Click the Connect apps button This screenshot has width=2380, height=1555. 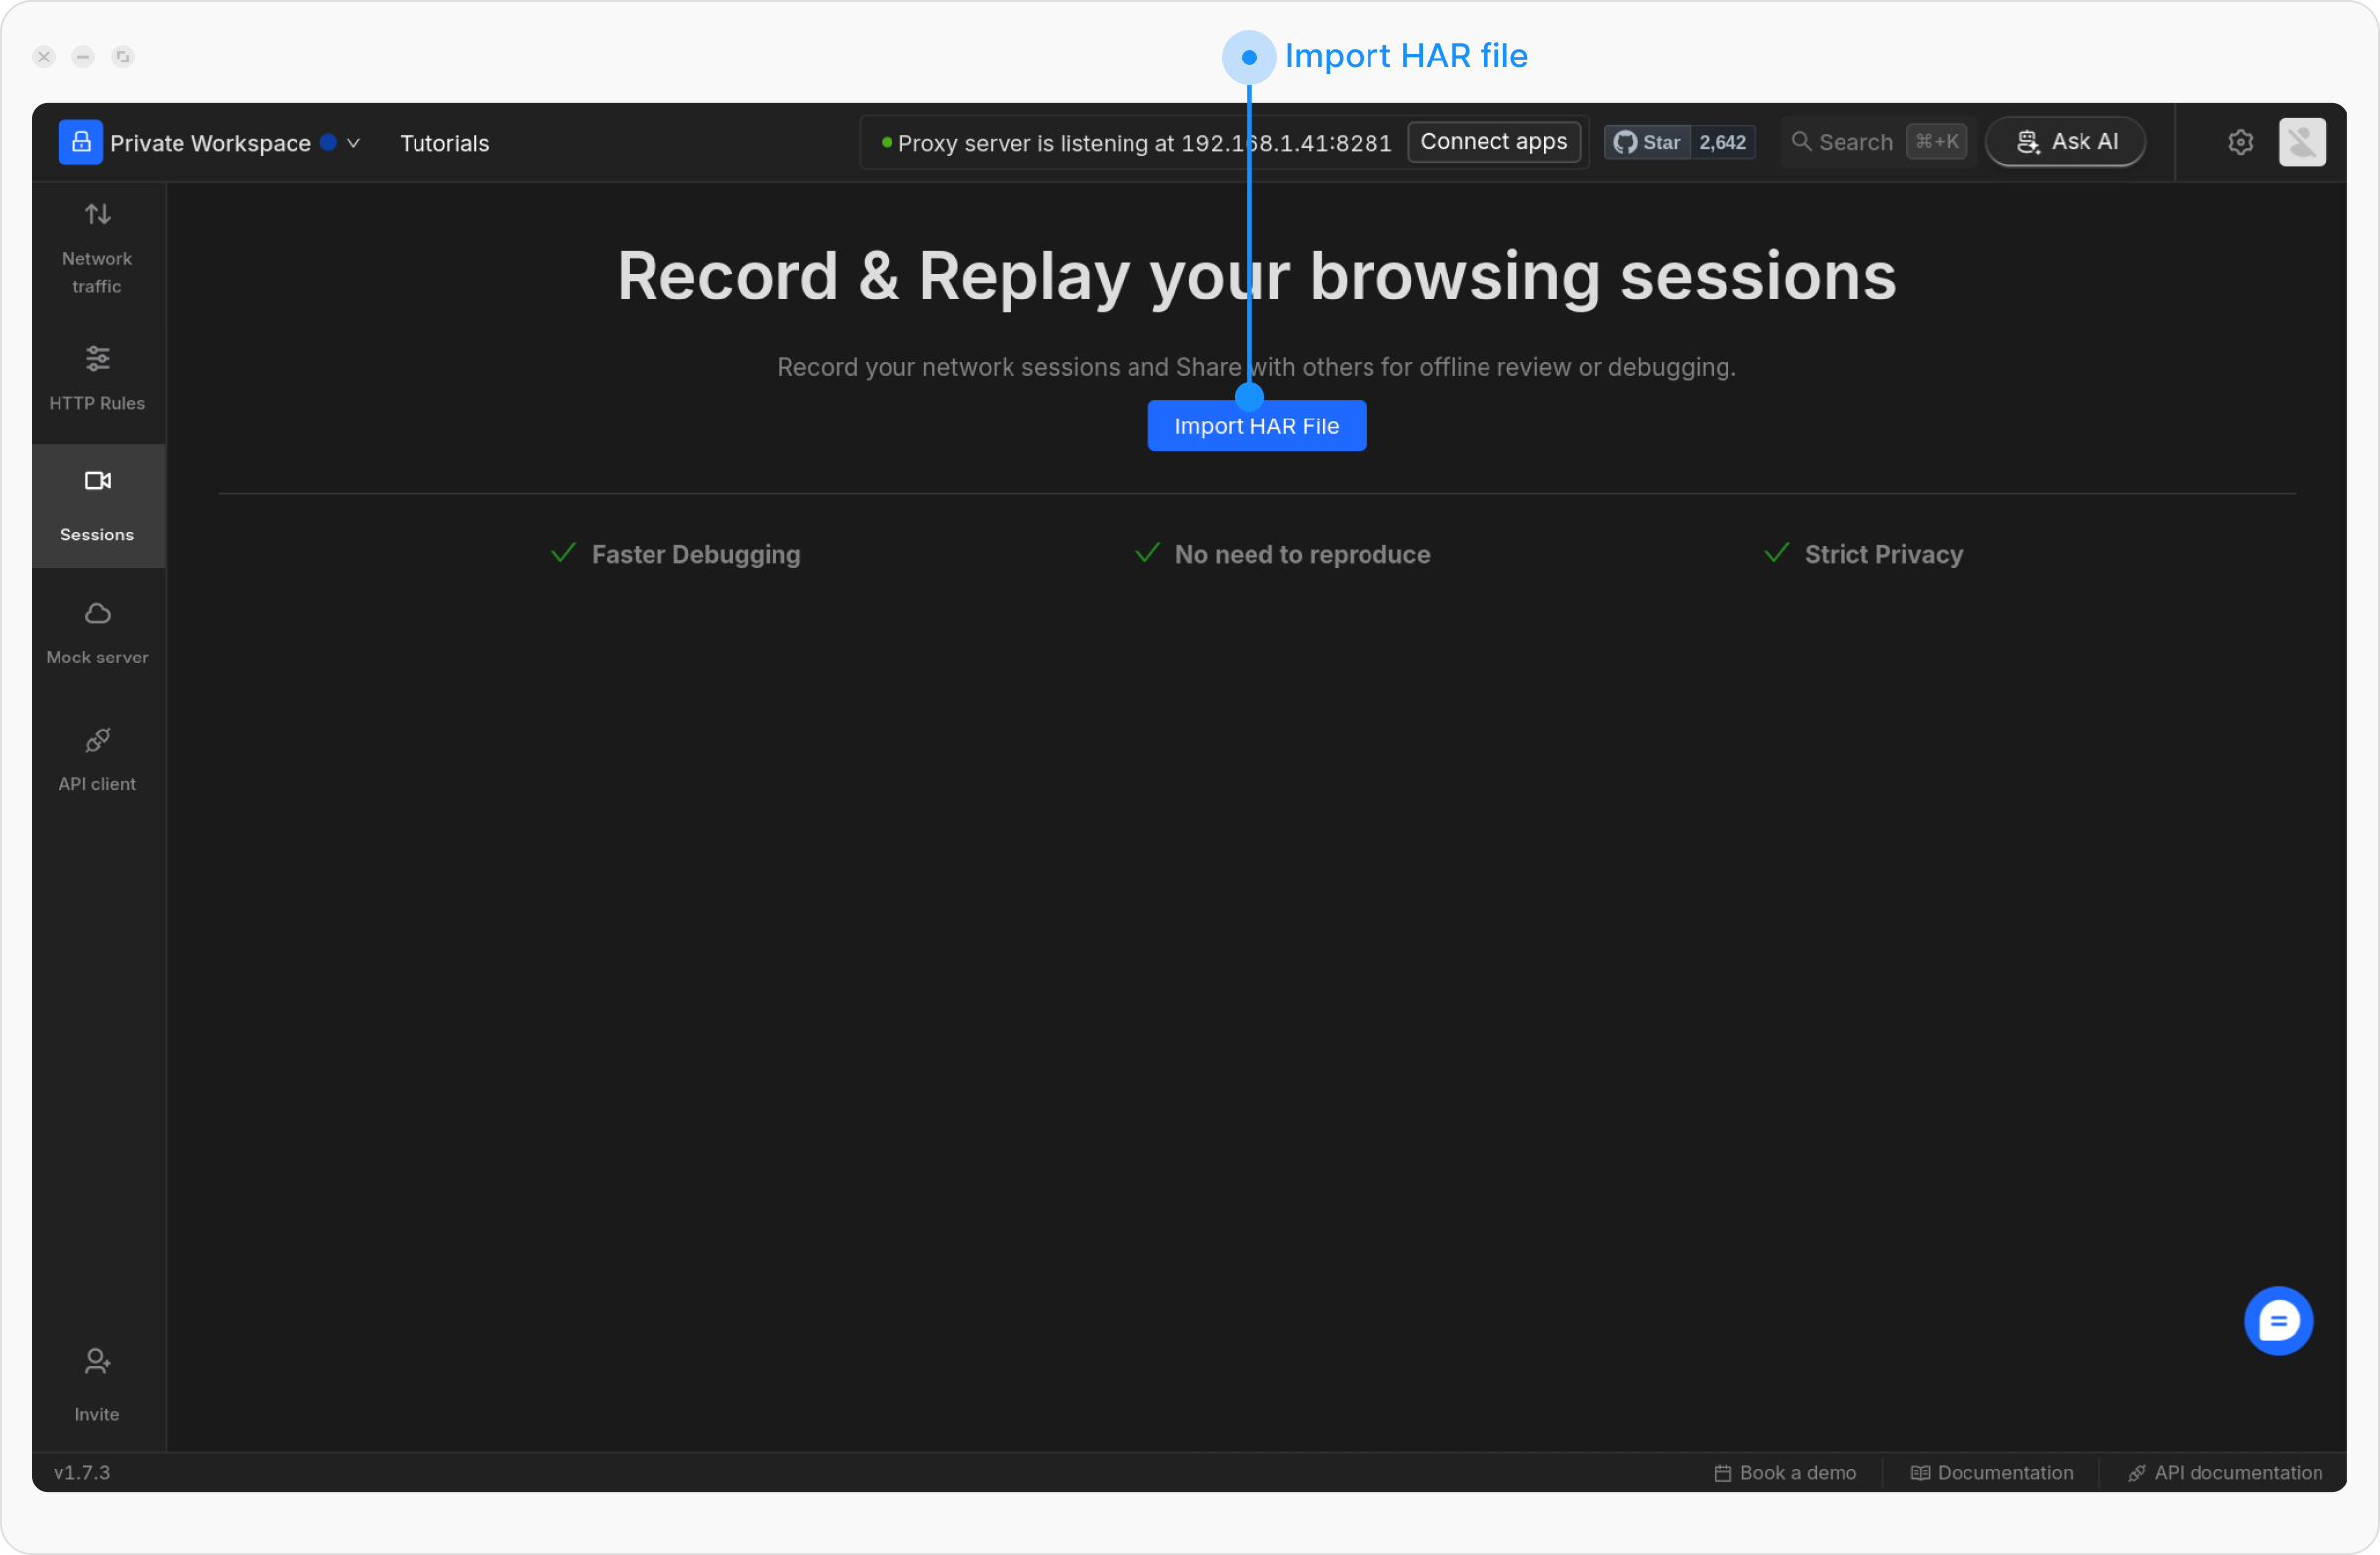point(1493,141)
